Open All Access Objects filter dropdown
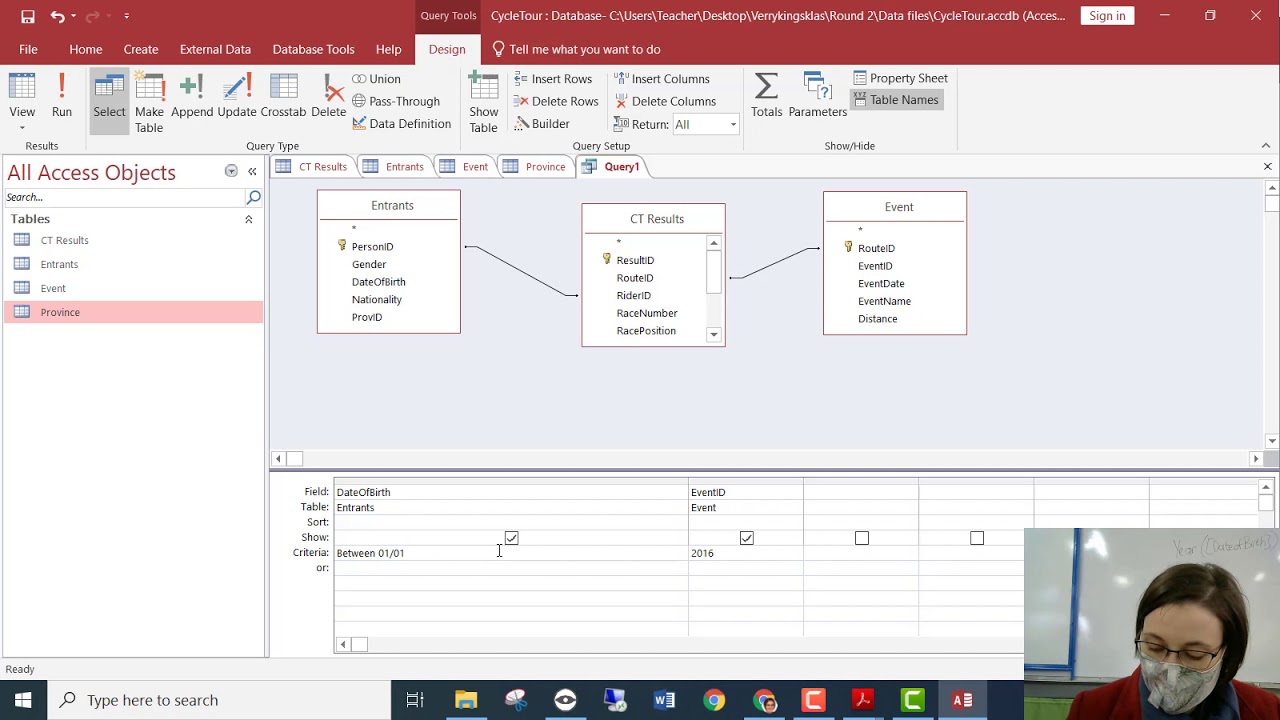The width and height of the screenshot is (1280, 720). click(x=231, y=171)
